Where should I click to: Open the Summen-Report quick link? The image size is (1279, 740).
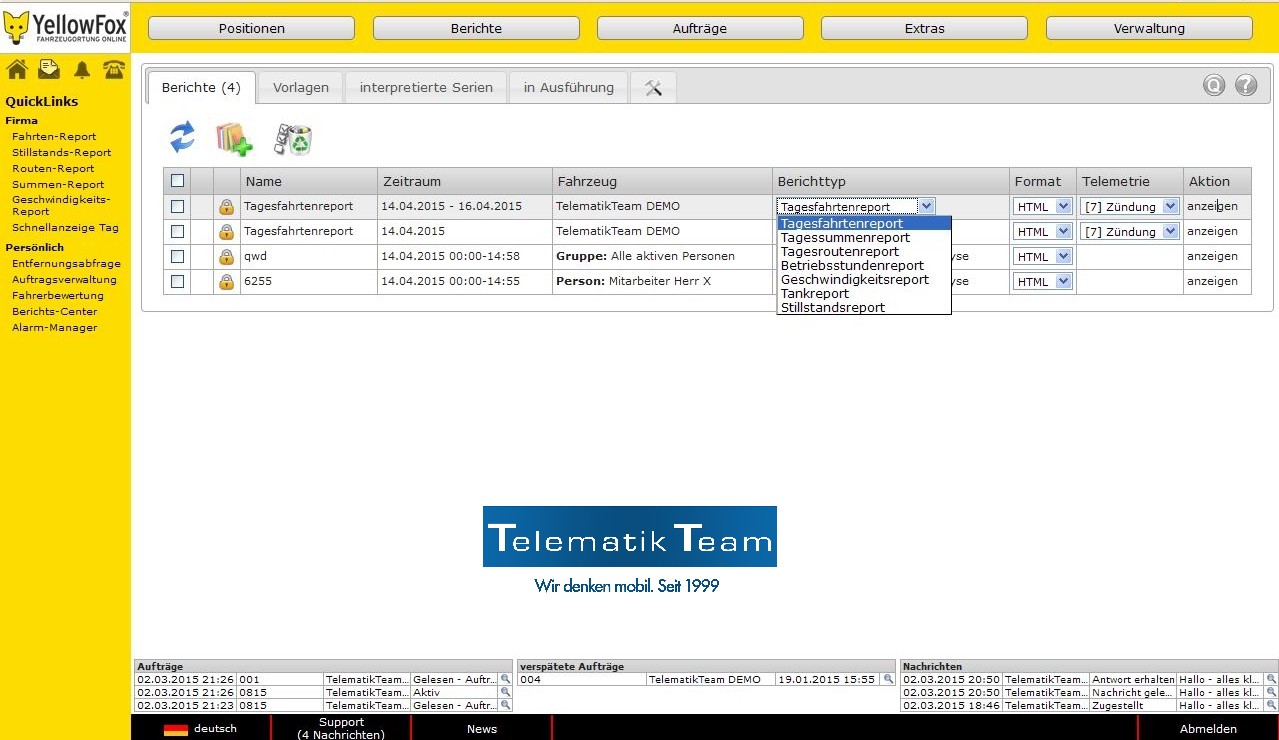pos(58,185)
